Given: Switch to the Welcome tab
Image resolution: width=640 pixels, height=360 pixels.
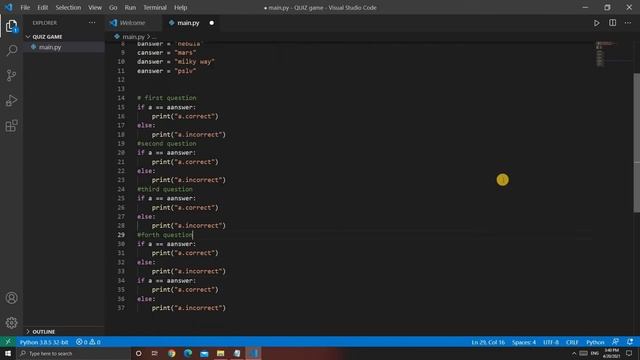Looking at the screenshot, I should click(x=133, y=23).
